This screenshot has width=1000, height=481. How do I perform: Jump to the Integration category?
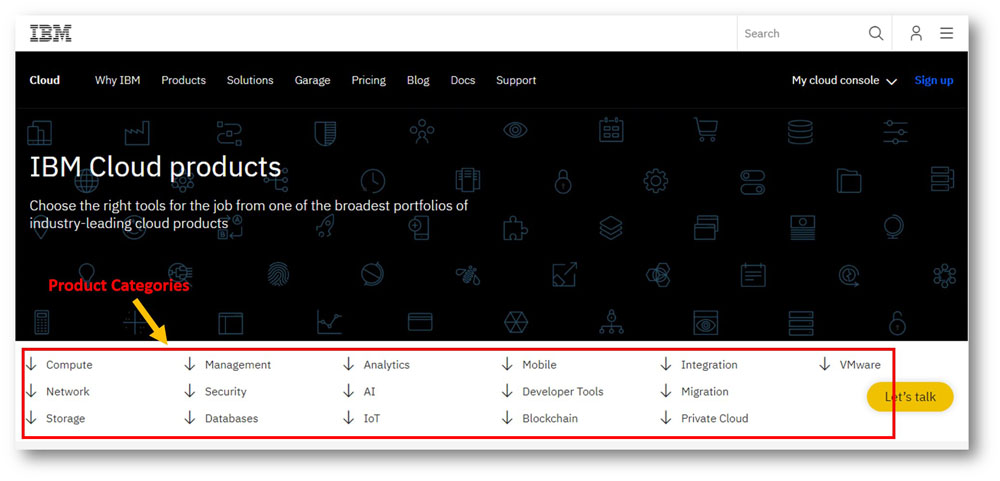[709, 365]
